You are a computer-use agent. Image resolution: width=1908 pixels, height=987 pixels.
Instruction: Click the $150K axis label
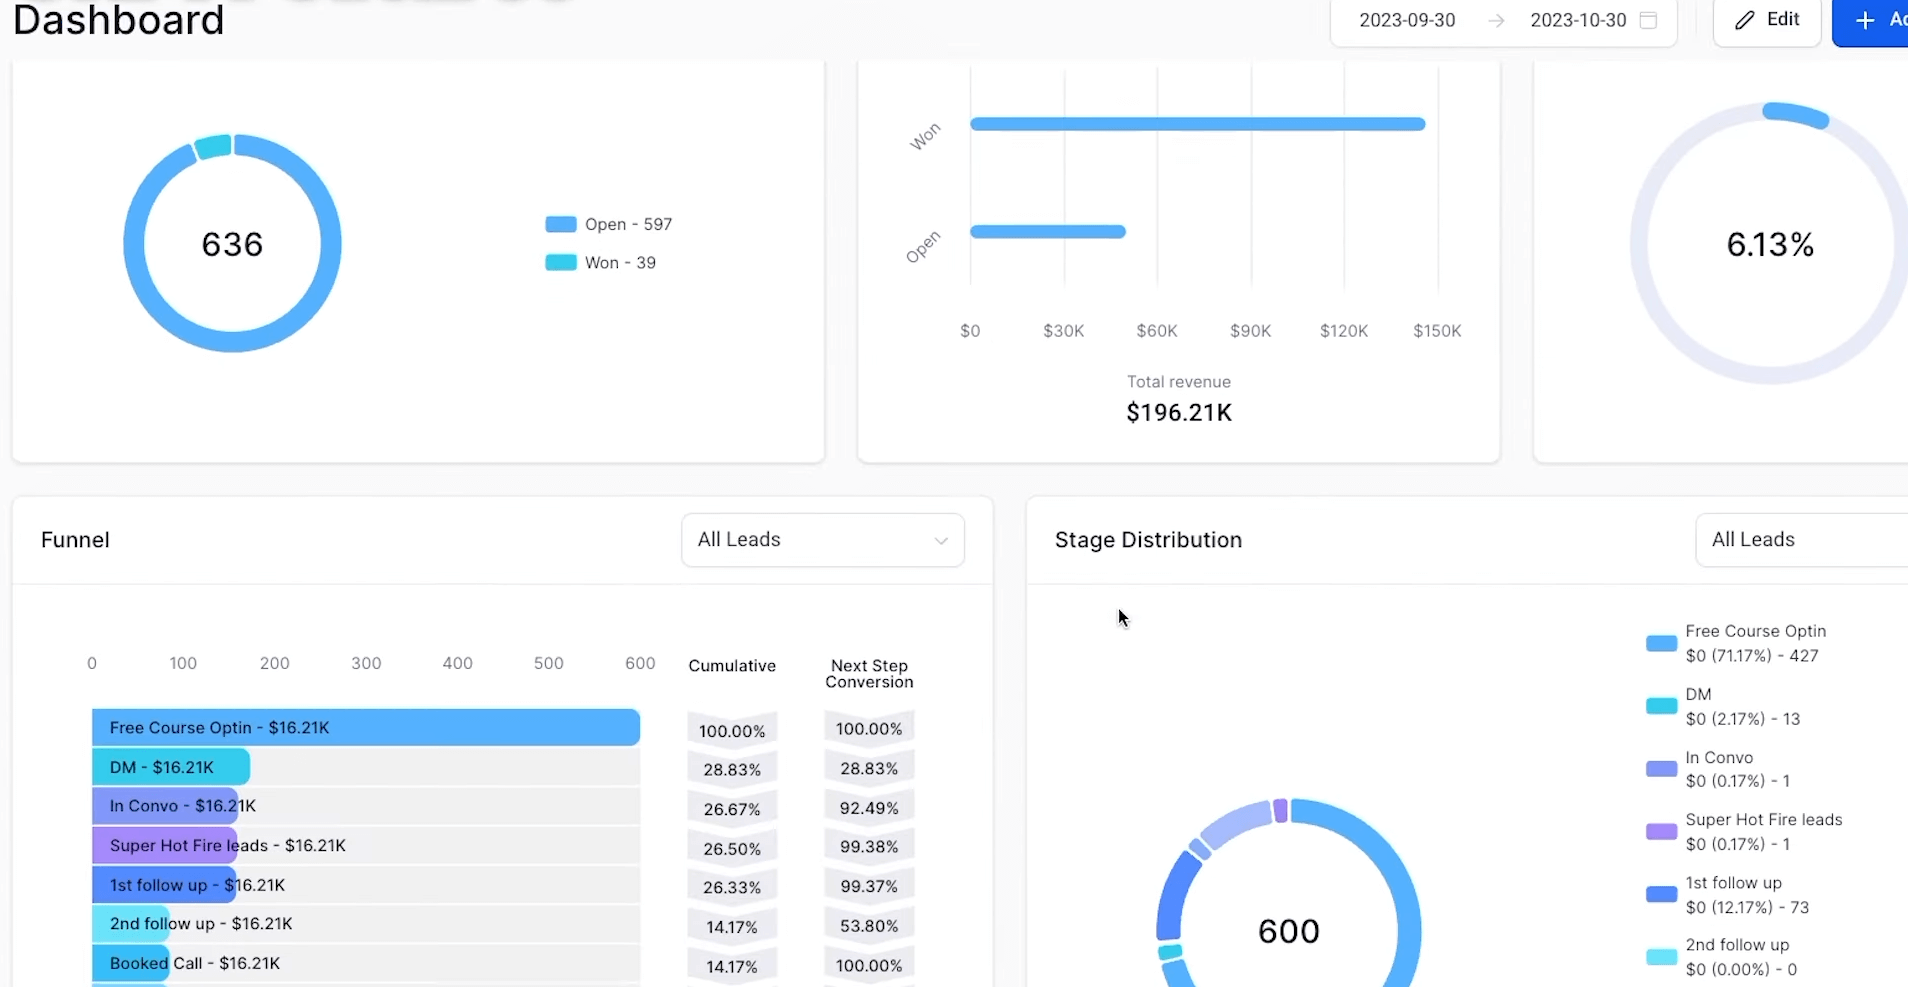click(x=1437, y=331)
